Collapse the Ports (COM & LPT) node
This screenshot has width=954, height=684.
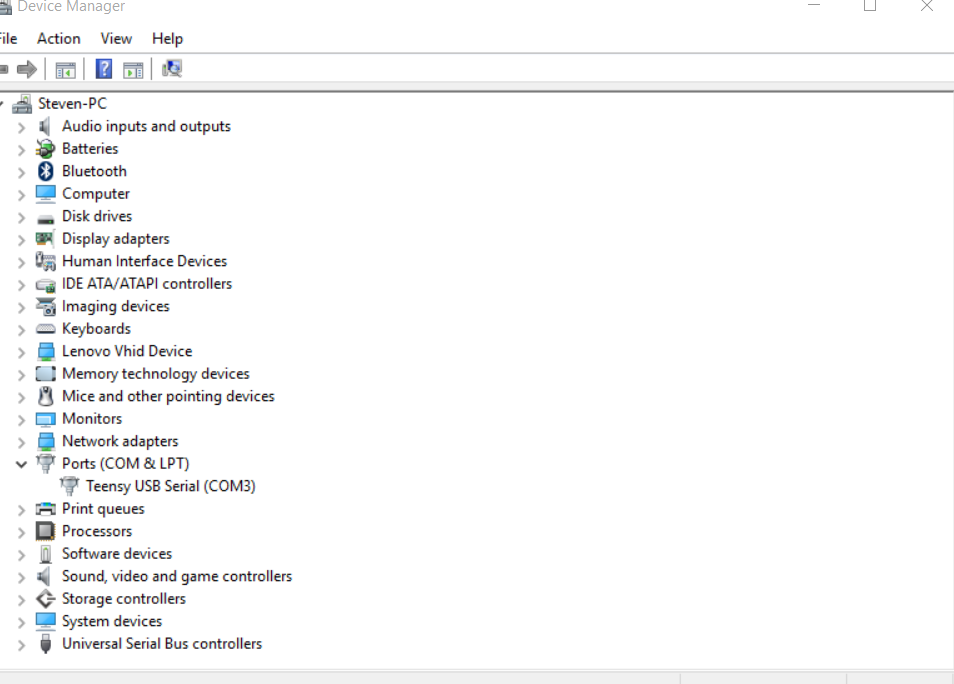(x=21, y=464)
